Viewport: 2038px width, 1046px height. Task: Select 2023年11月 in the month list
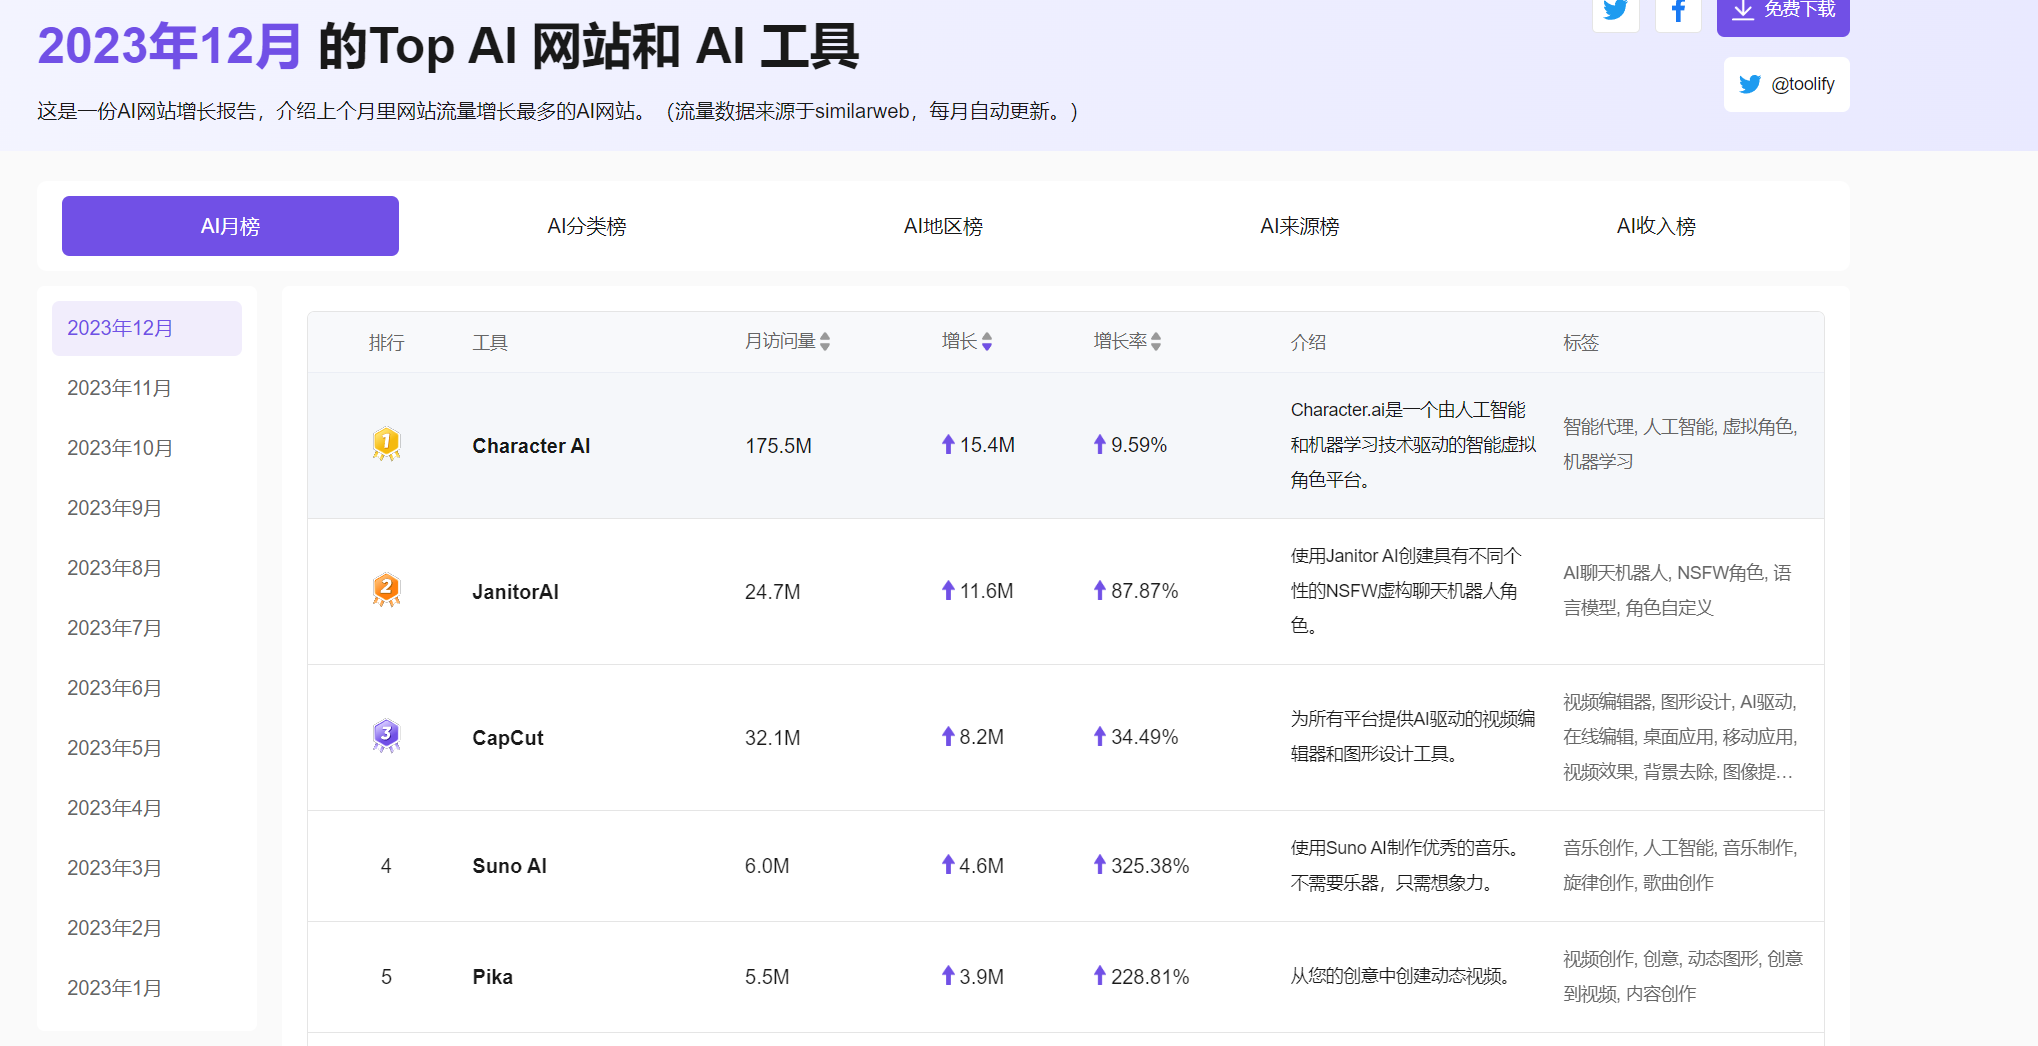[x=147, y=388]
